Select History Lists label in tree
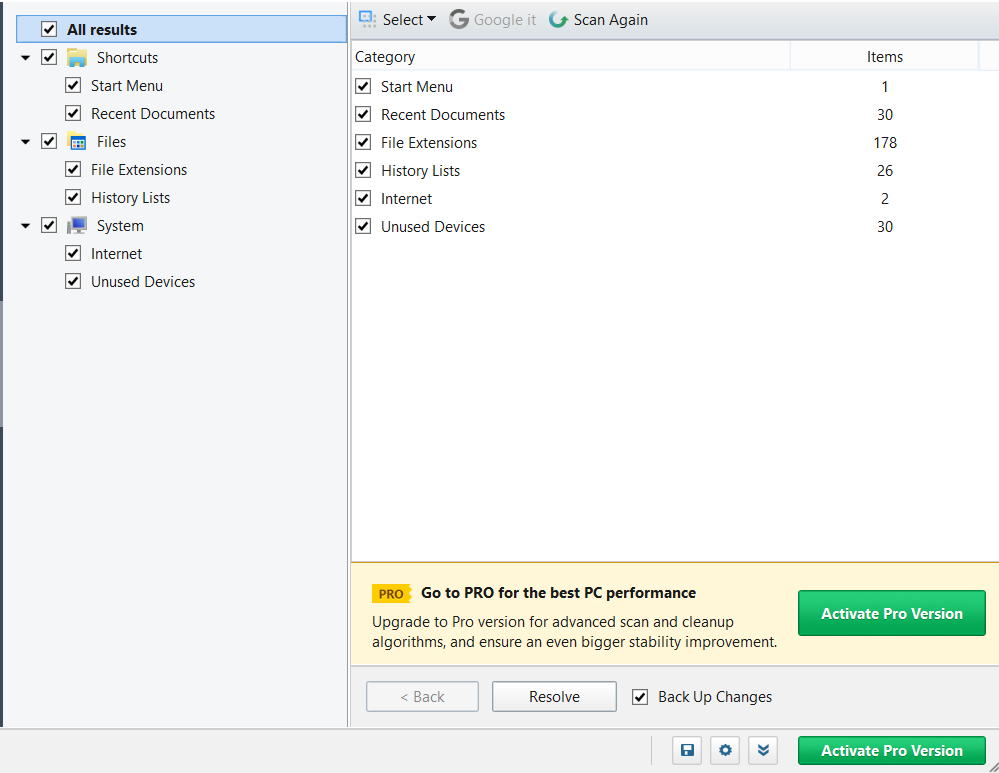Screen dimensions: 999x773 131,198
